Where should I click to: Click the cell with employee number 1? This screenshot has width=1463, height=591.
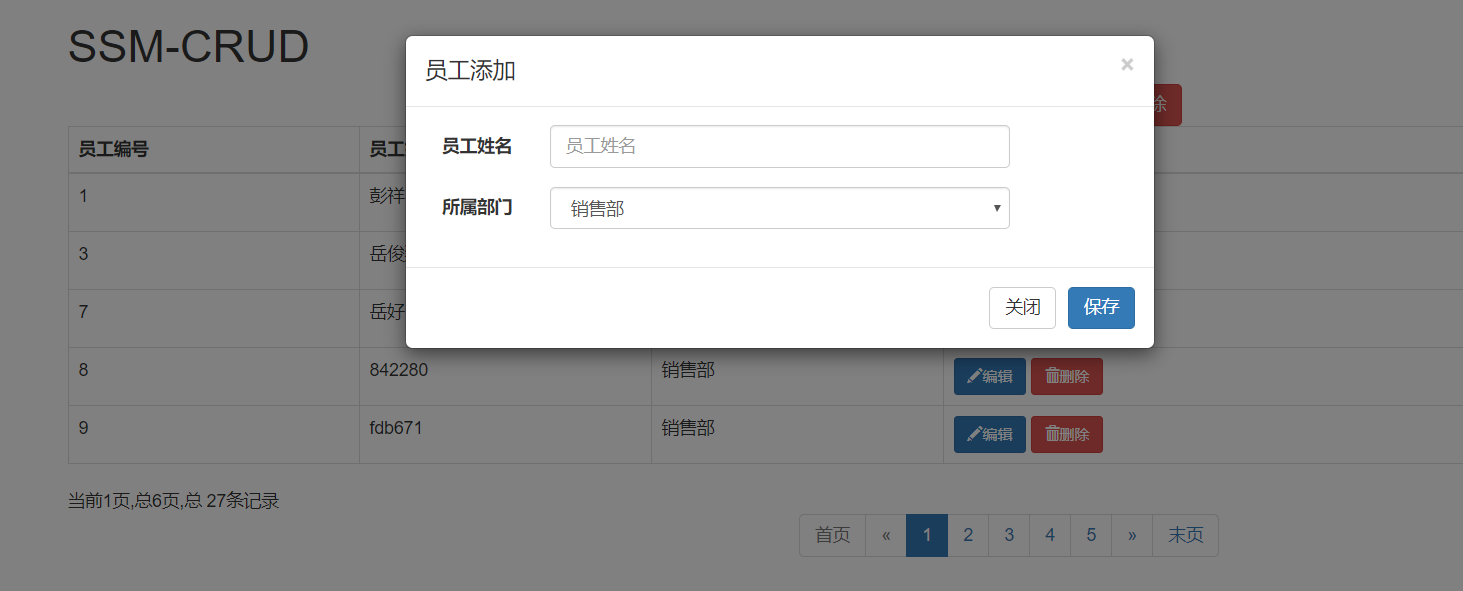(214, 203)
